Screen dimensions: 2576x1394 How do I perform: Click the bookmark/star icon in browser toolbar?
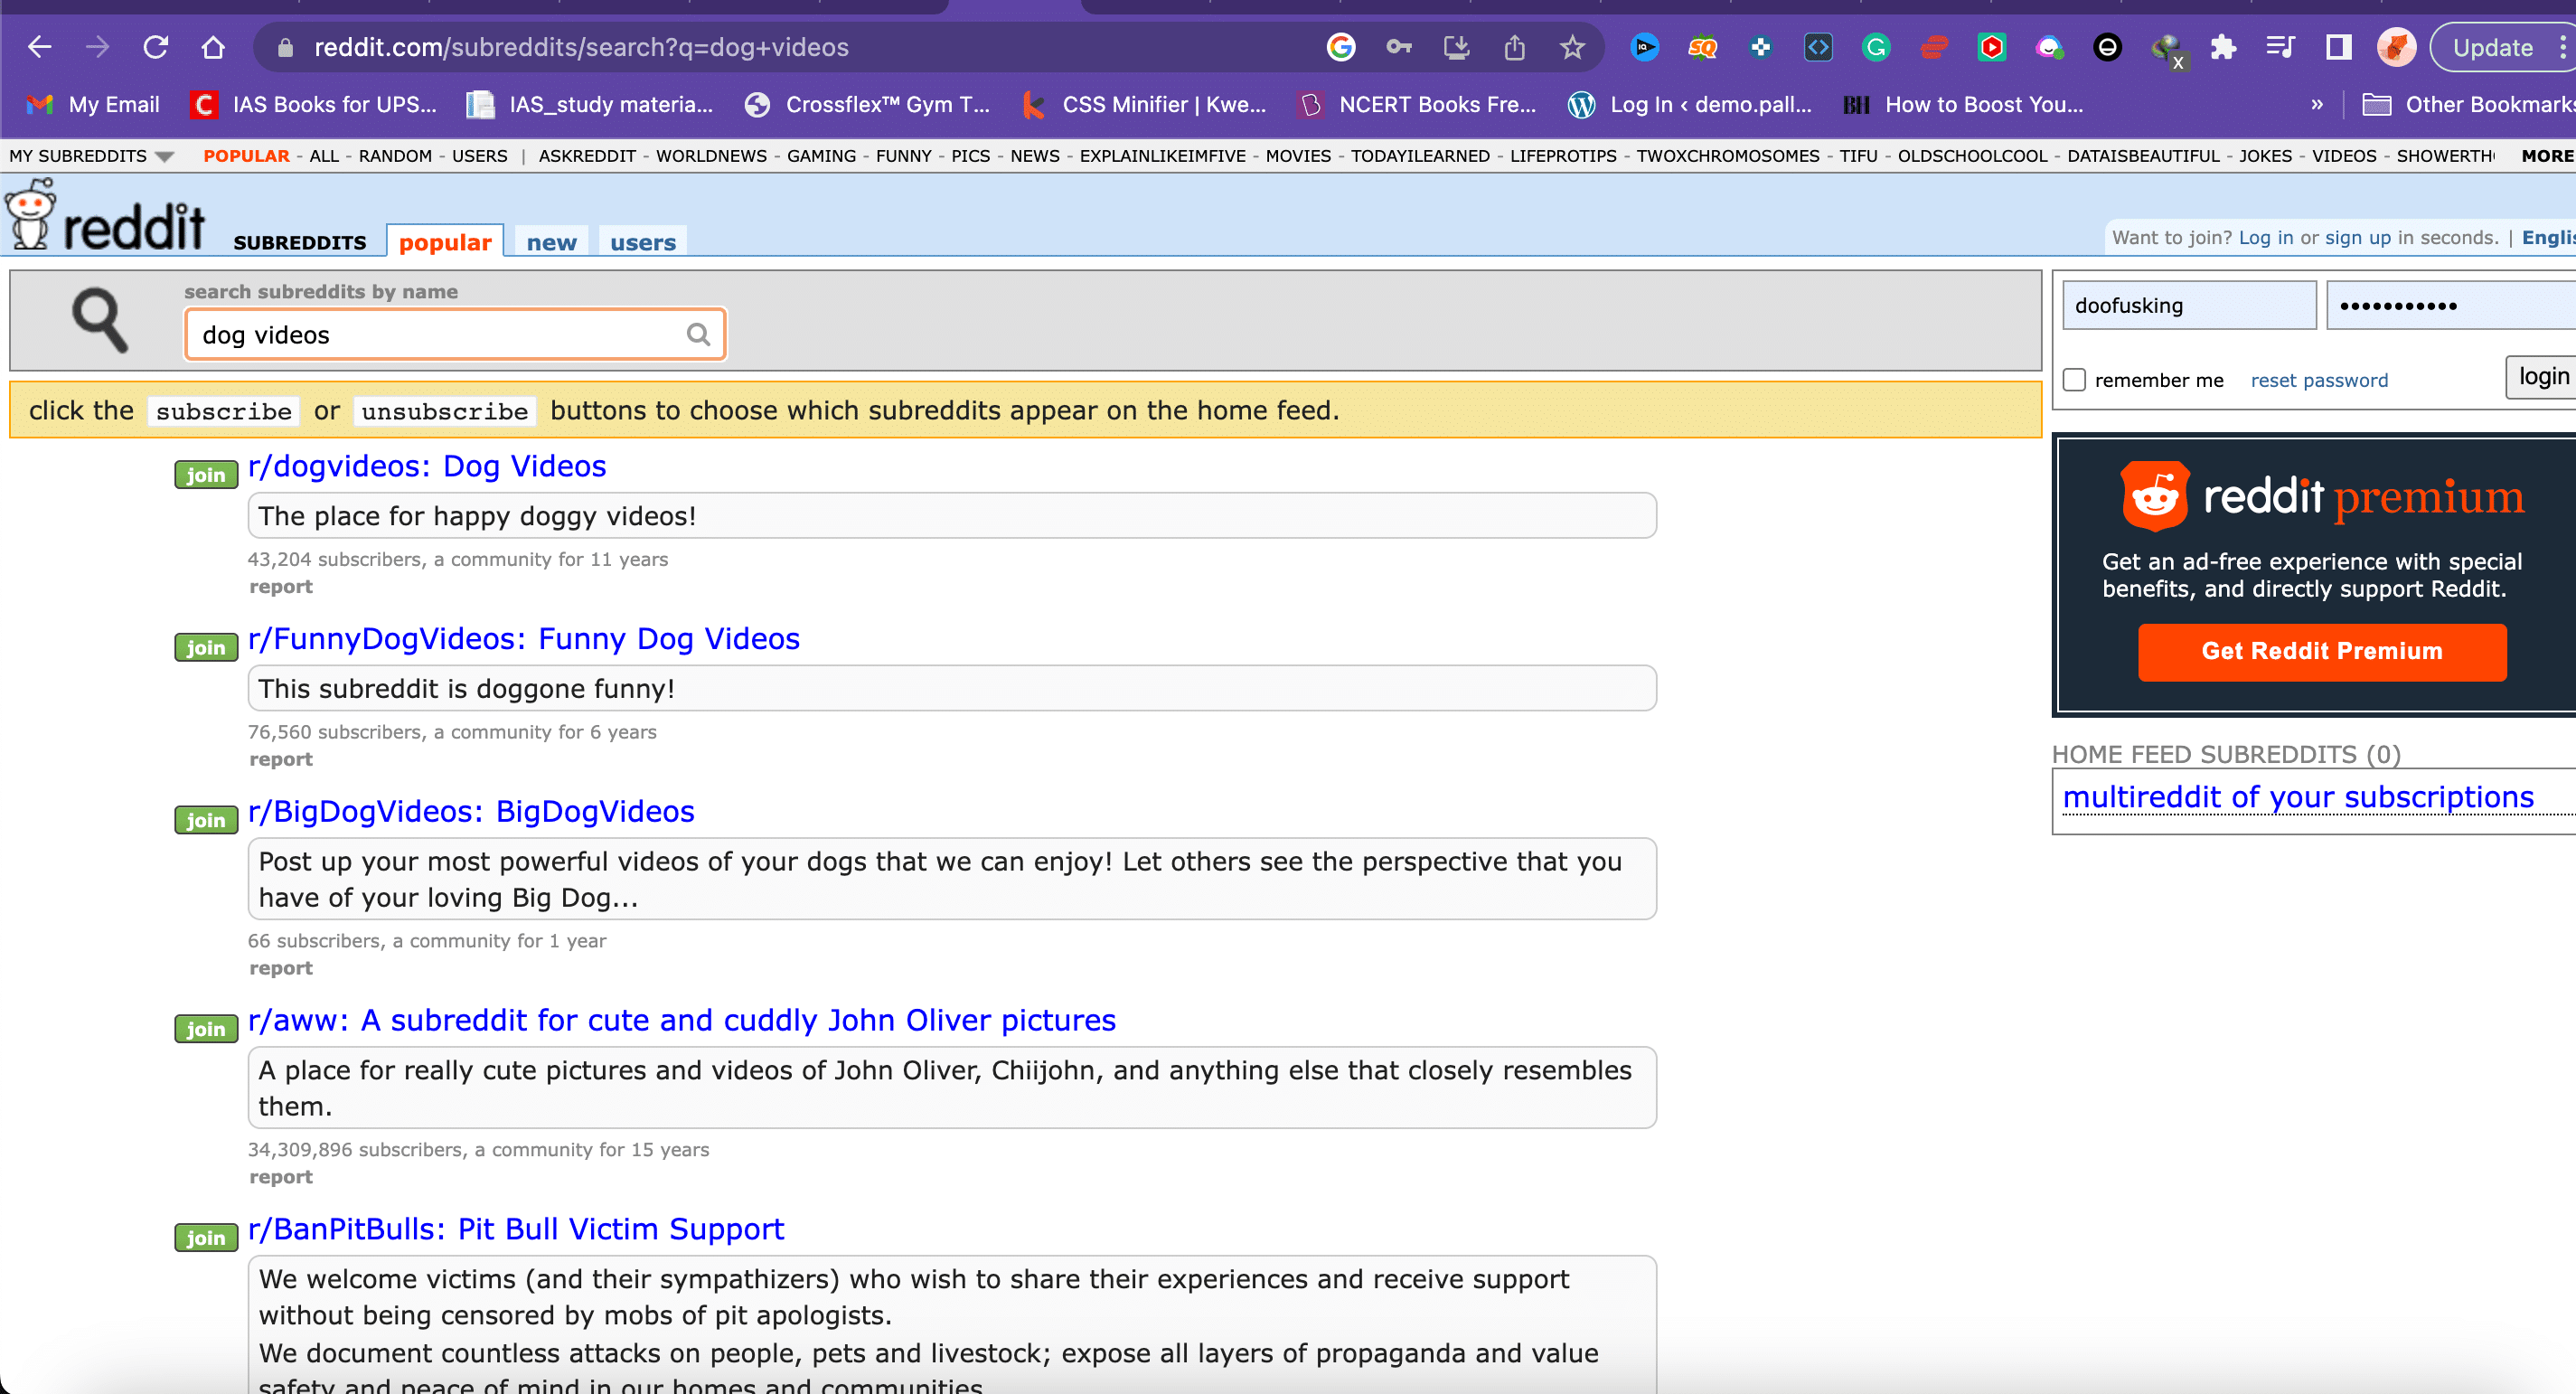[x=1570, y=46]
